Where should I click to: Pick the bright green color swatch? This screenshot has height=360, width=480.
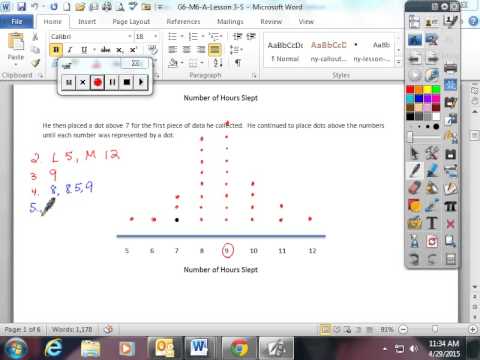pyautogui.click(x=436, y=89)
